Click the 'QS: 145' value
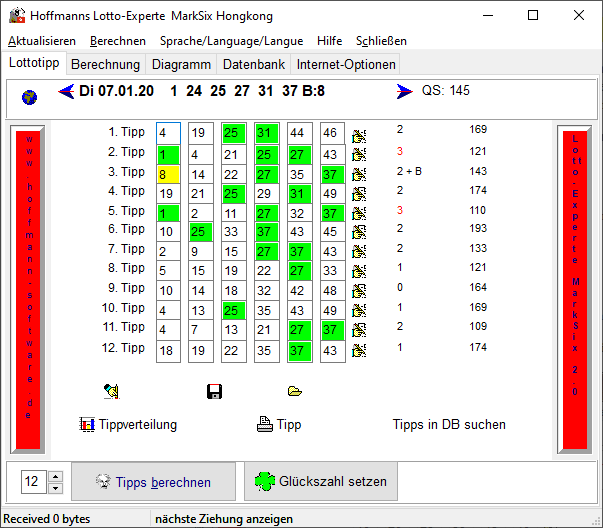The height and width of the screenshot is (528, 603). (445, 91)
